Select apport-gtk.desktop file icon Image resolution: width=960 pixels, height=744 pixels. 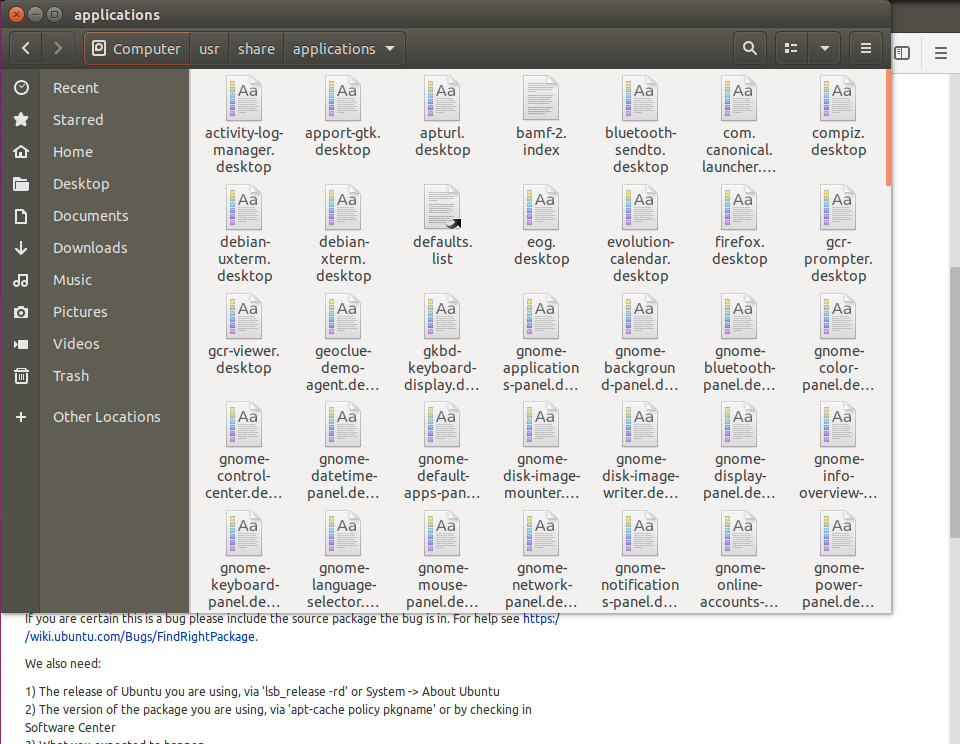(x=343, y=98)
